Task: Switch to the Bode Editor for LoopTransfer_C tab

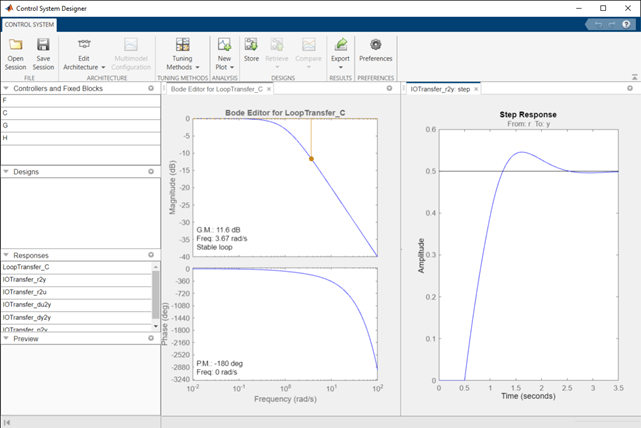Action: coord(215,89)
